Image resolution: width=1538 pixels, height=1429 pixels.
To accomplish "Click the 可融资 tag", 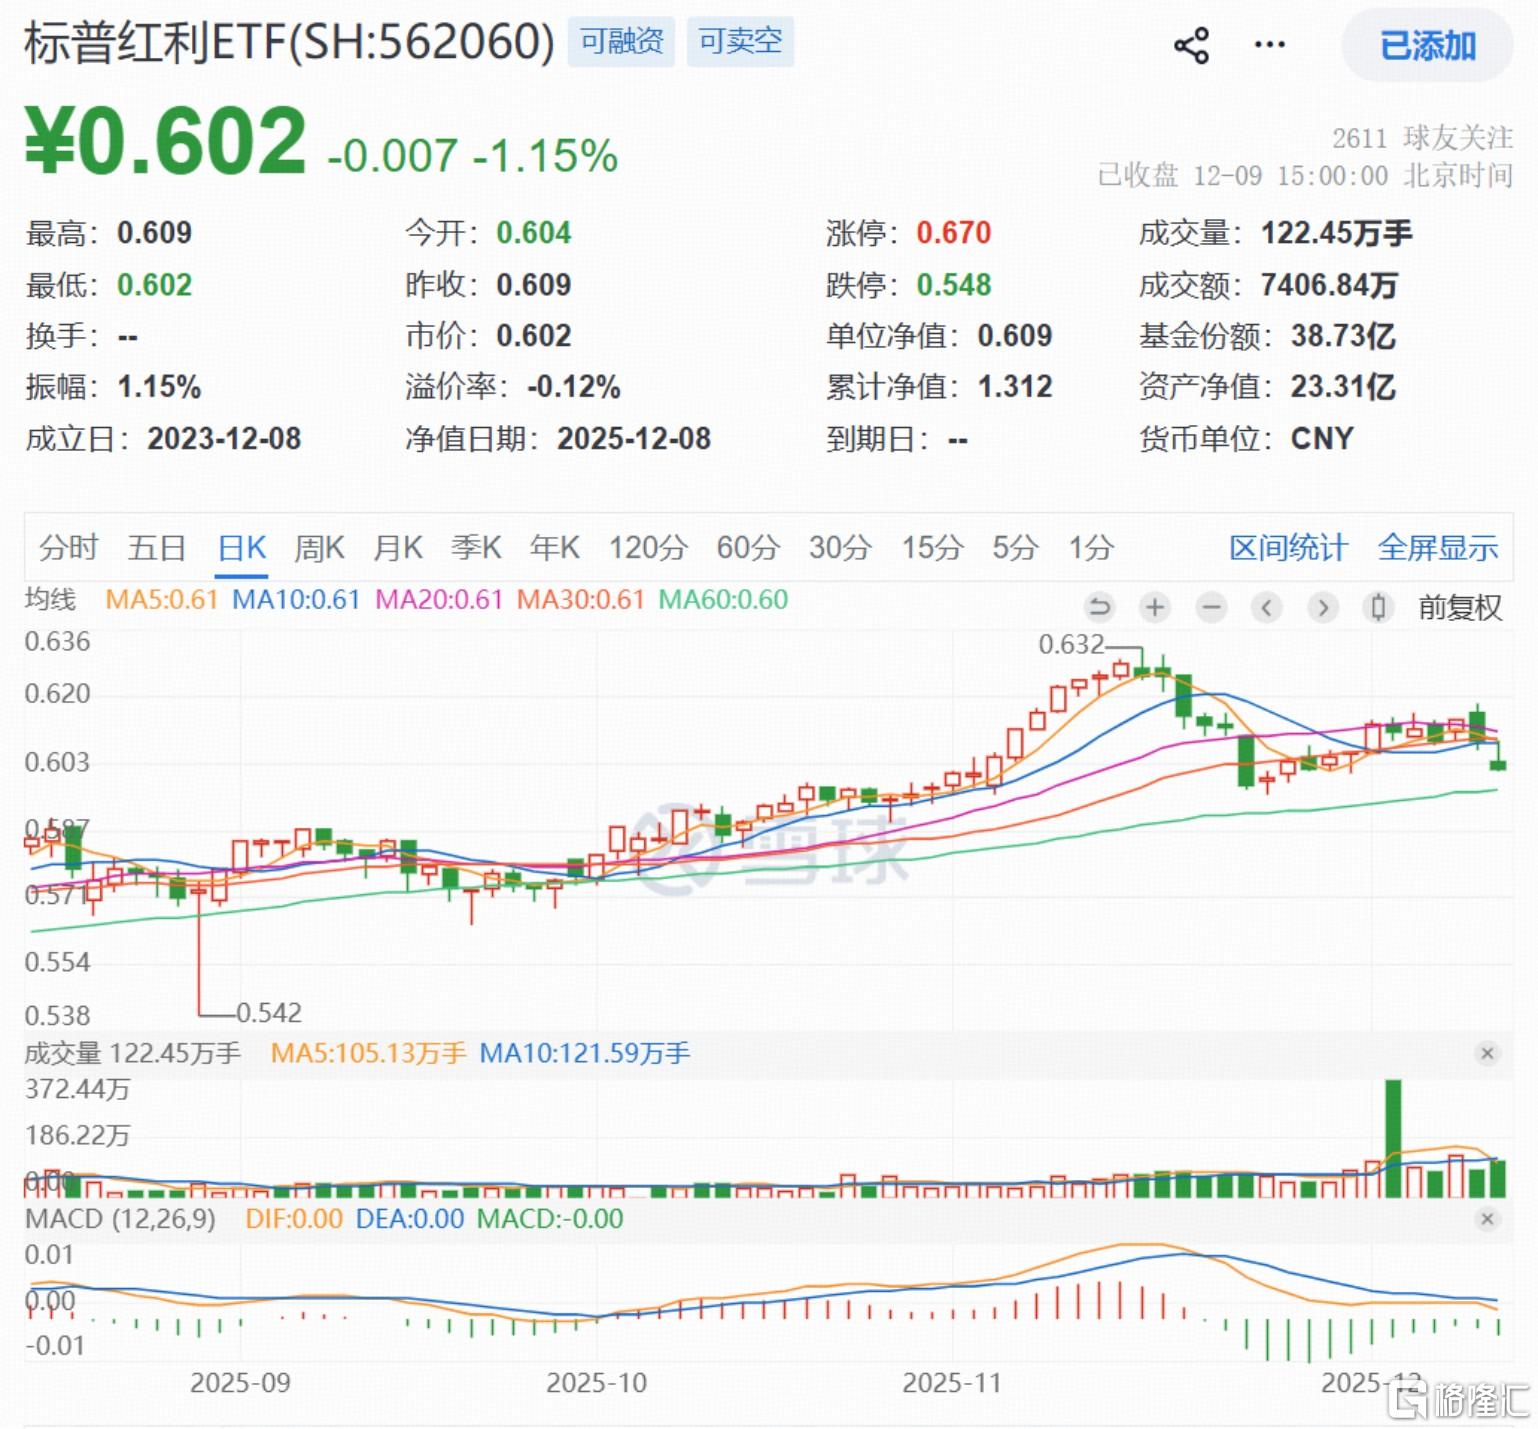I will coord(621,41).
